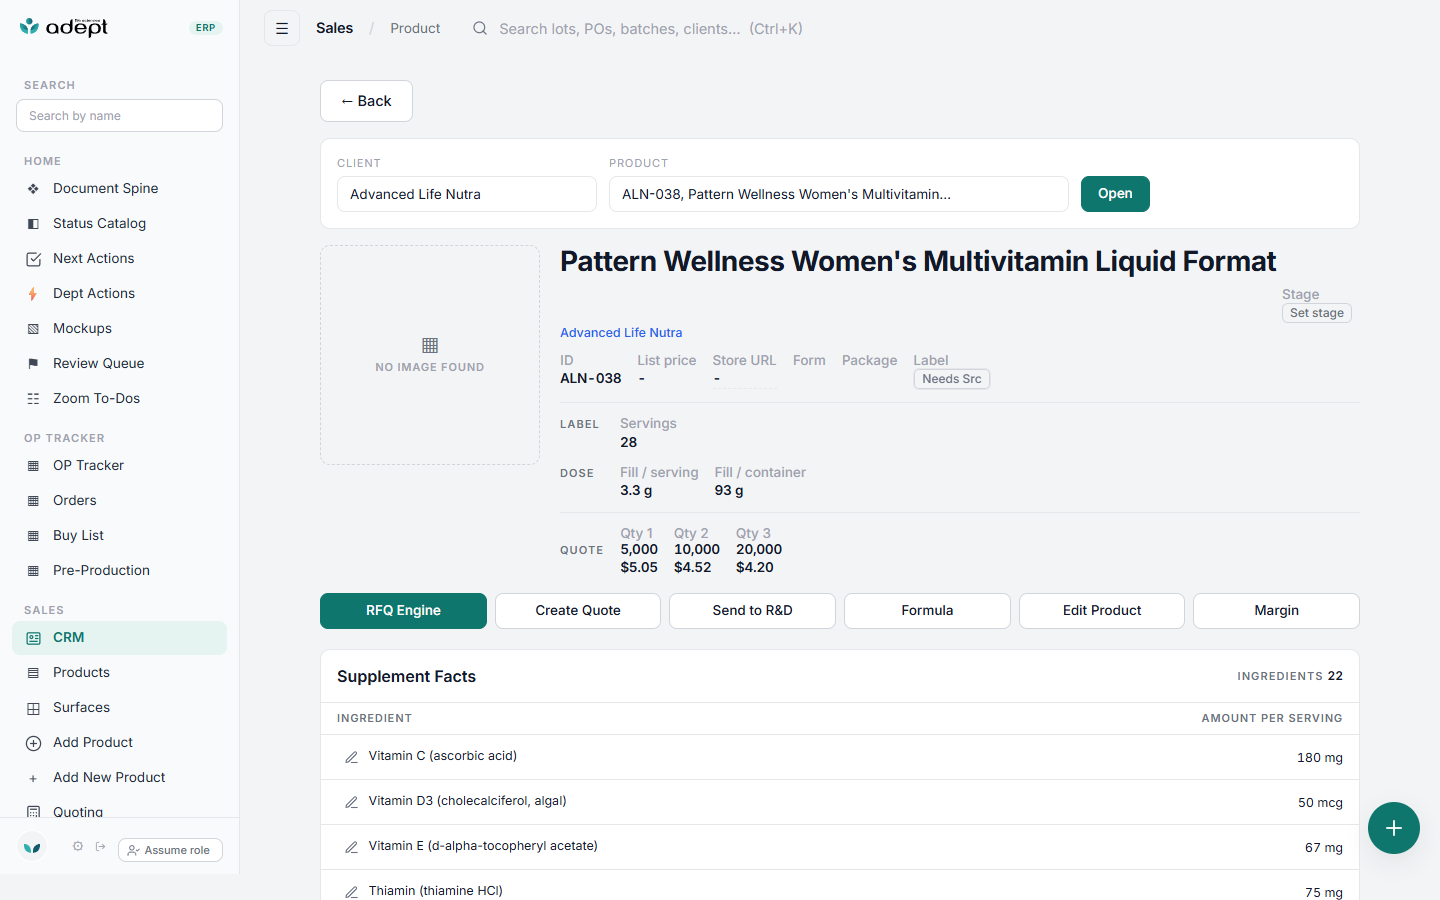Focus the global search lots, POs, batches field
Screen dimensions: 1440x900
(x=651, y=29)
